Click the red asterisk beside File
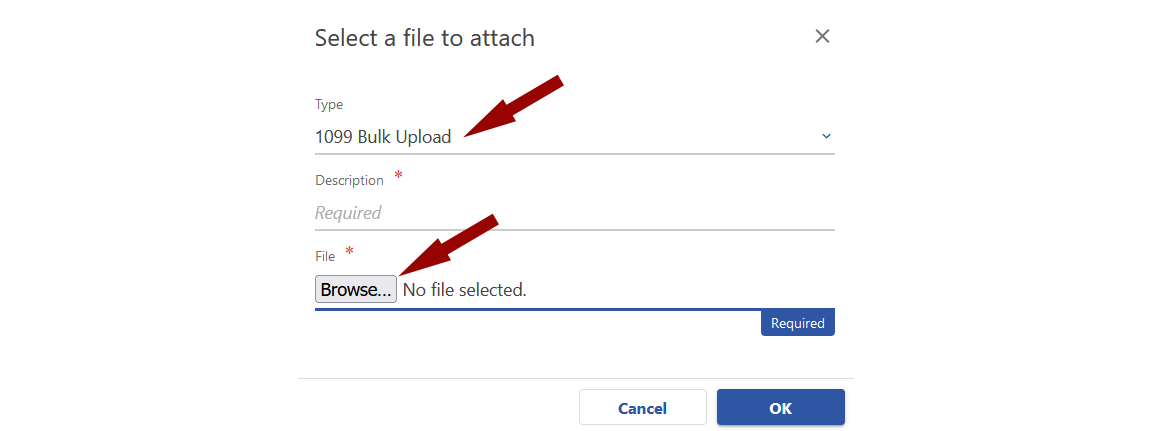 (350, 252)
